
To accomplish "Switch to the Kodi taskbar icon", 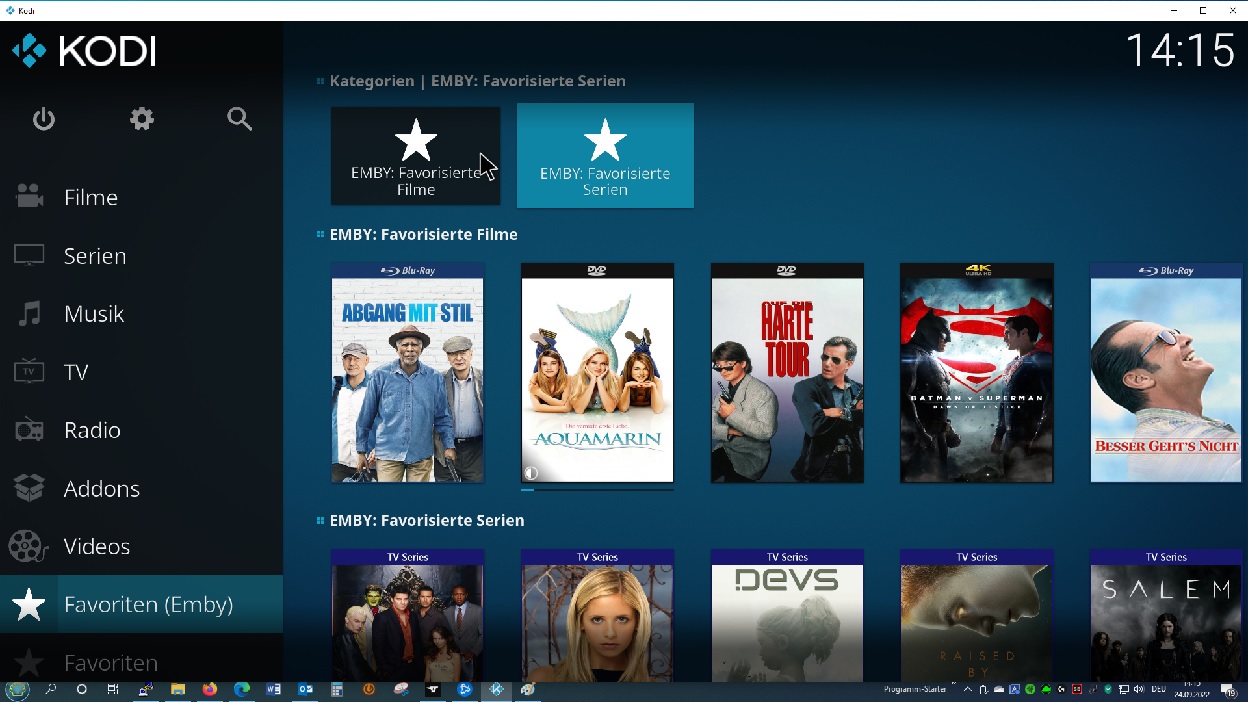I will point(496,690).
